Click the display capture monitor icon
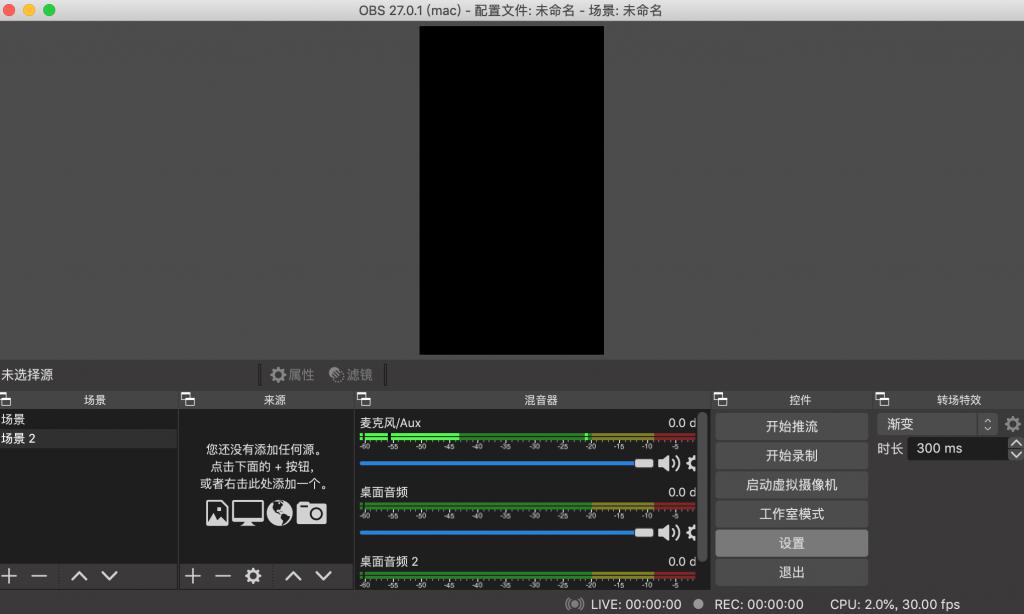Screen dimensions: 1024x614 point(248,513)
